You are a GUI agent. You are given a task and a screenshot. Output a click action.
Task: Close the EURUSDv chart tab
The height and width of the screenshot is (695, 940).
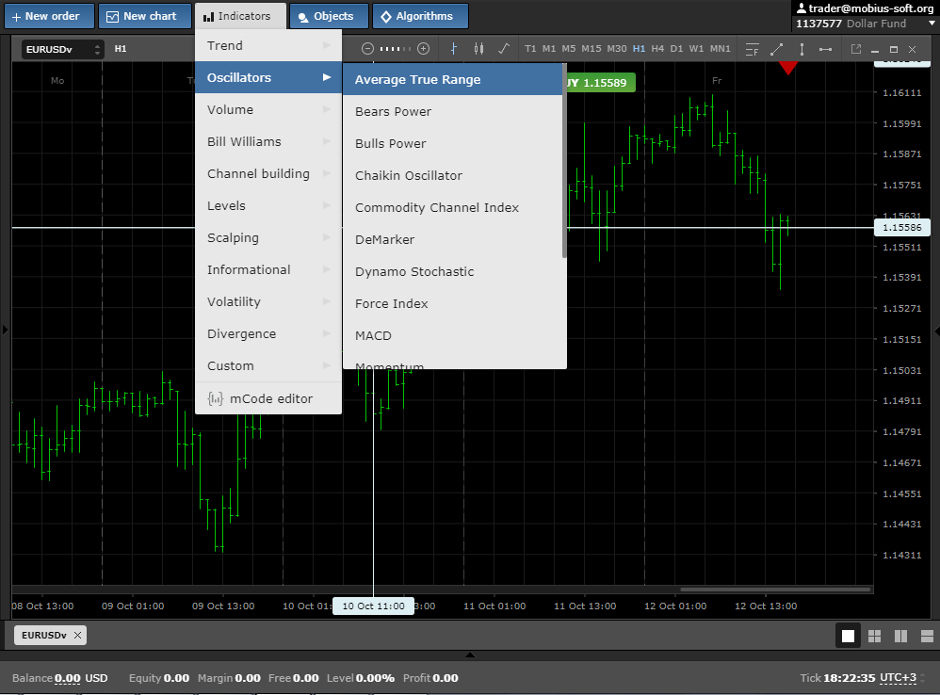click(77, 635)
